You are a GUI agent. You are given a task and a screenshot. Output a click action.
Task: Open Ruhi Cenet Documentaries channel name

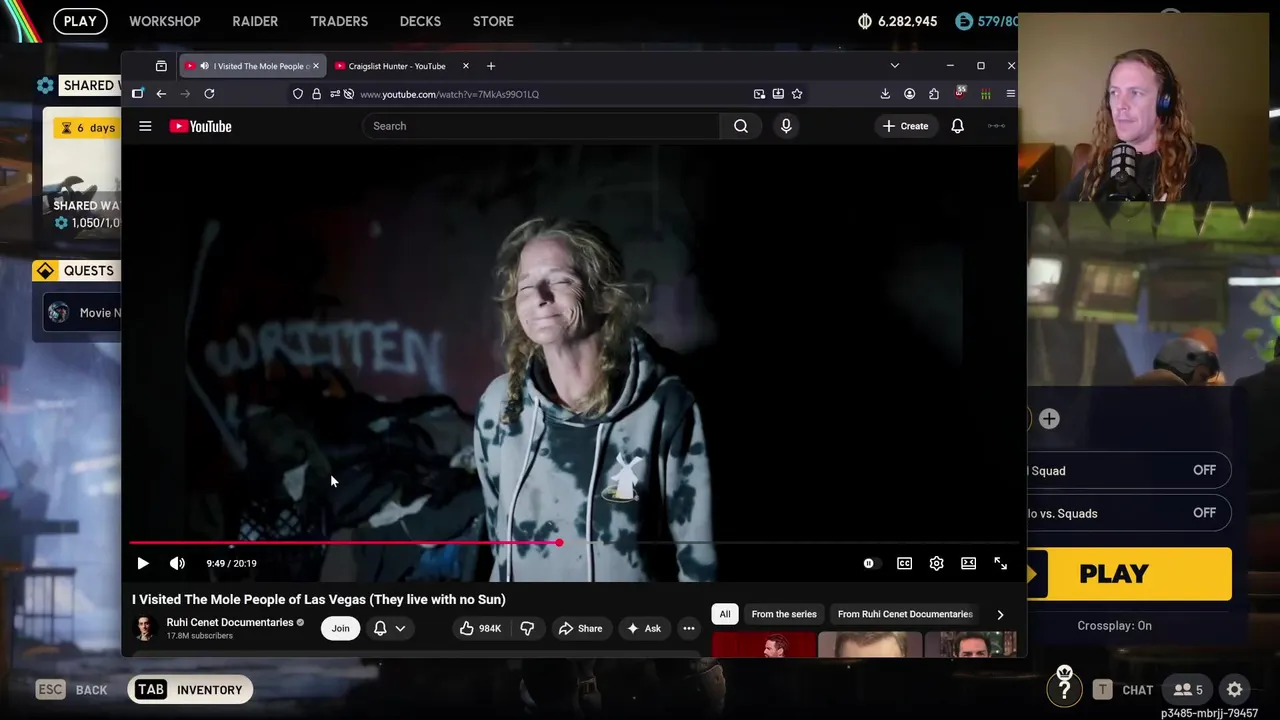(229, 622)
